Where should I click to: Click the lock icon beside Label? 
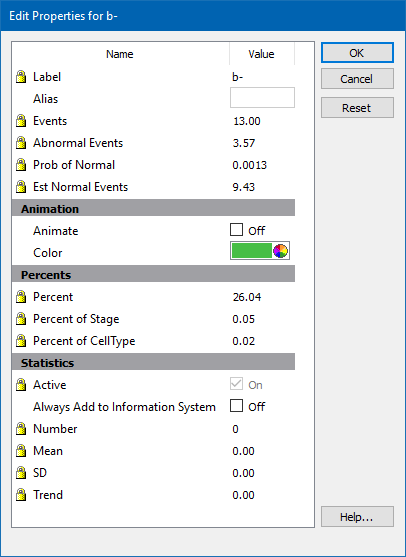[21, 77]
